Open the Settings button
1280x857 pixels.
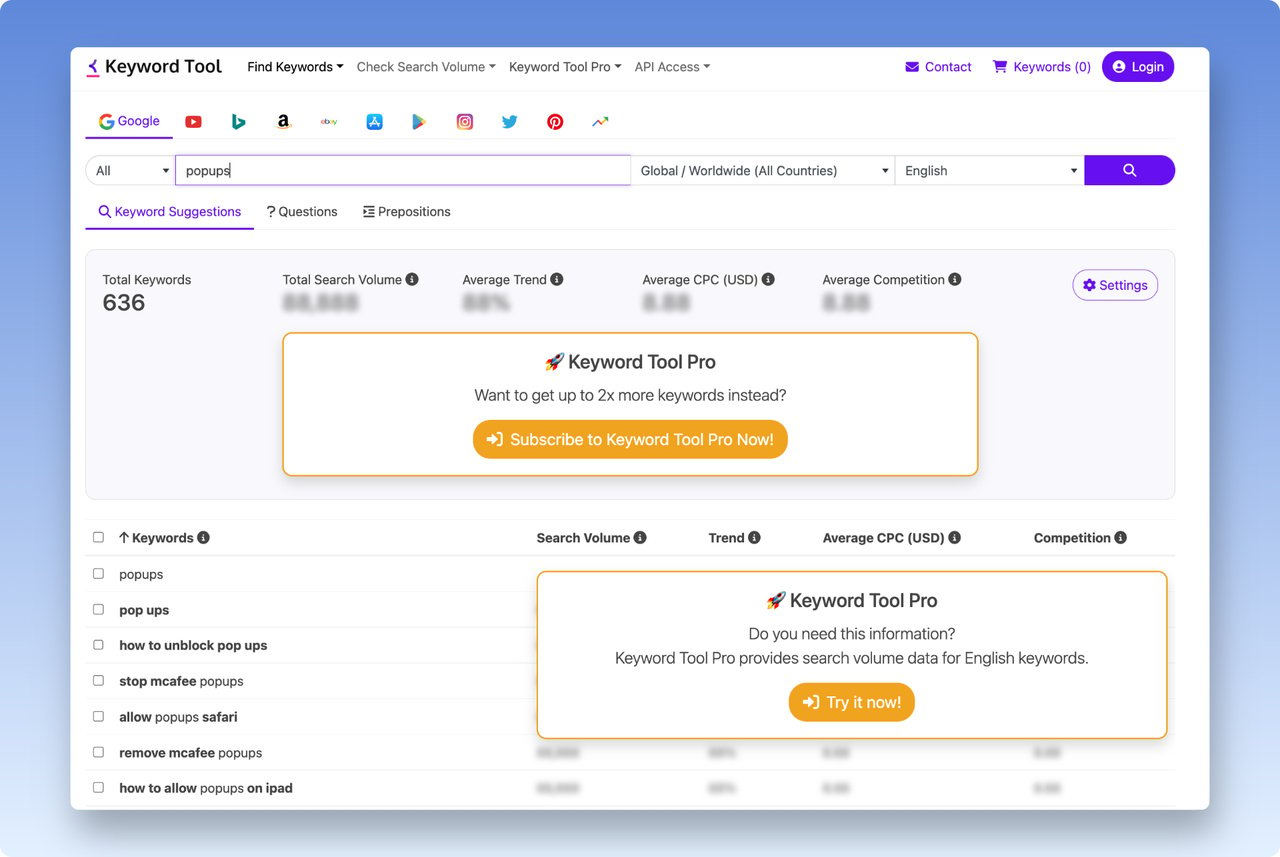pos(1115,285)
